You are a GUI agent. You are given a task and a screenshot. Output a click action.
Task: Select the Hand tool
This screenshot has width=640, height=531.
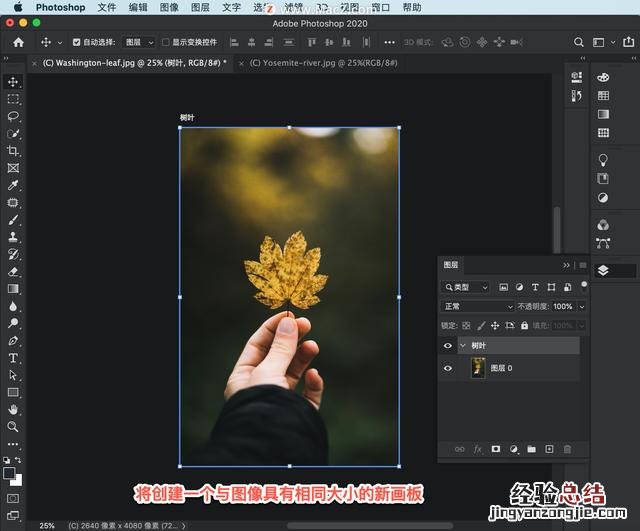[13, 409]
